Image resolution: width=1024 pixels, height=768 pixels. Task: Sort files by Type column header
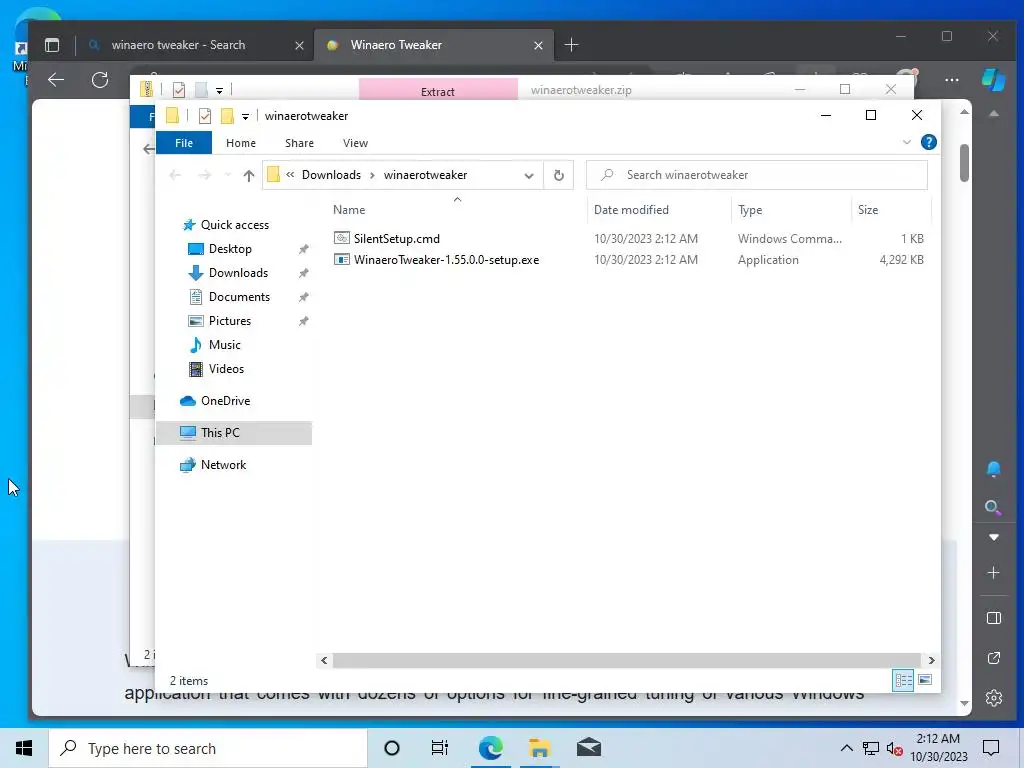750,210
